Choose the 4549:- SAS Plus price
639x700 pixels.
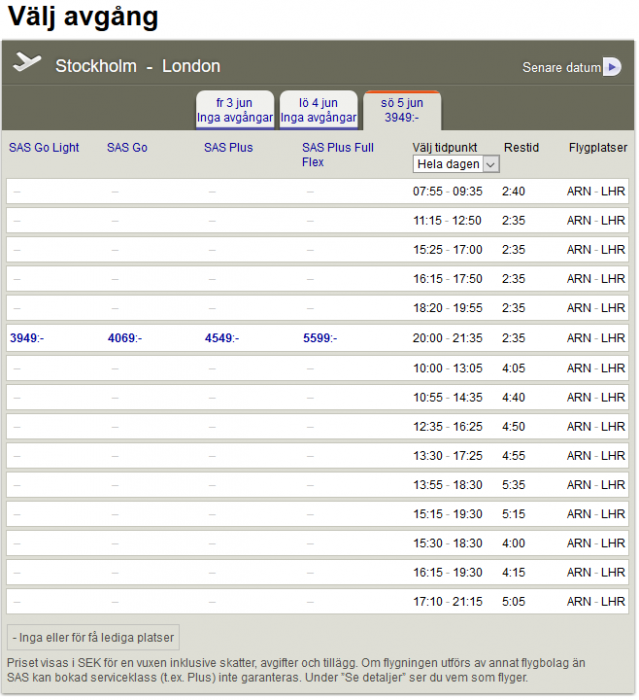click(222, 338)
